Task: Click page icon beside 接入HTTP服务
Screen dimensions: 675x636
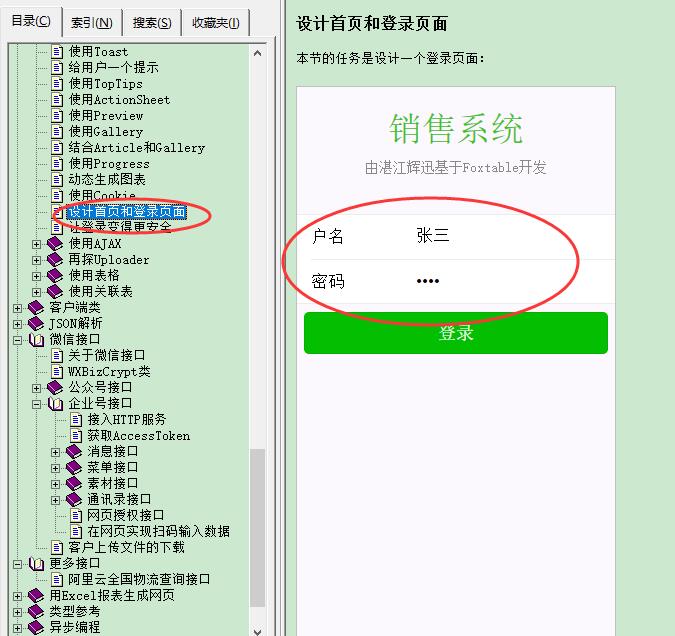Action: tap(76, 419)
